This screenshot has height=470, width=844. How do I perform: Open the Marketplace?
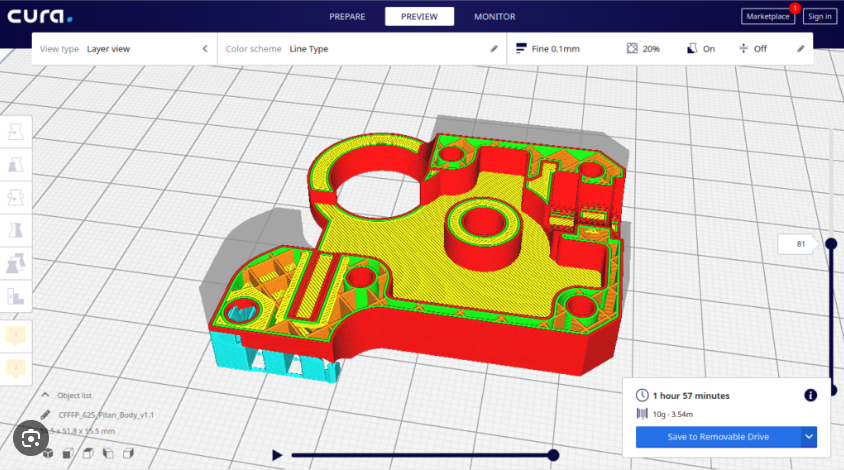coord(768,16)
